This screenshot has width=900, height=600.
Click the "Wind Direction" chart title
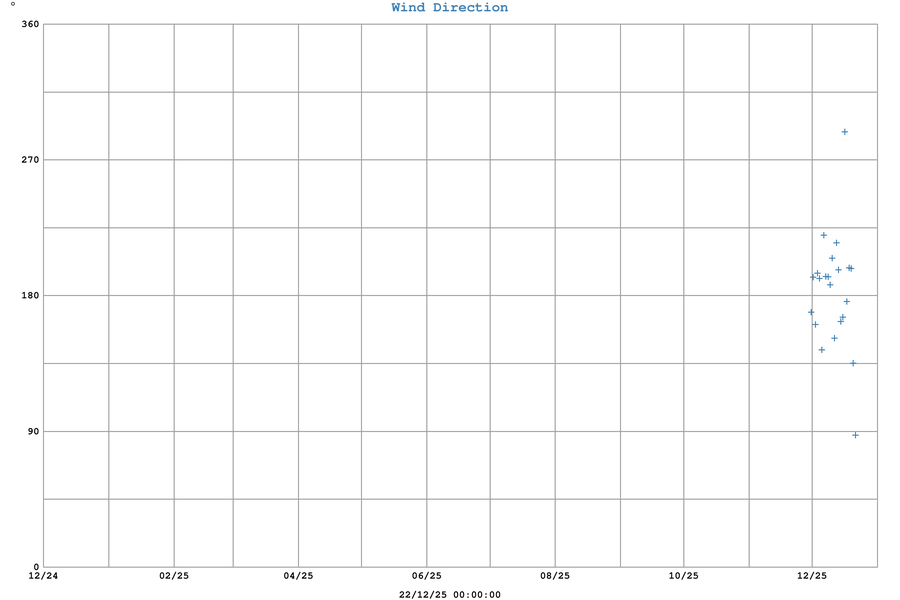(x=449, y=8)
